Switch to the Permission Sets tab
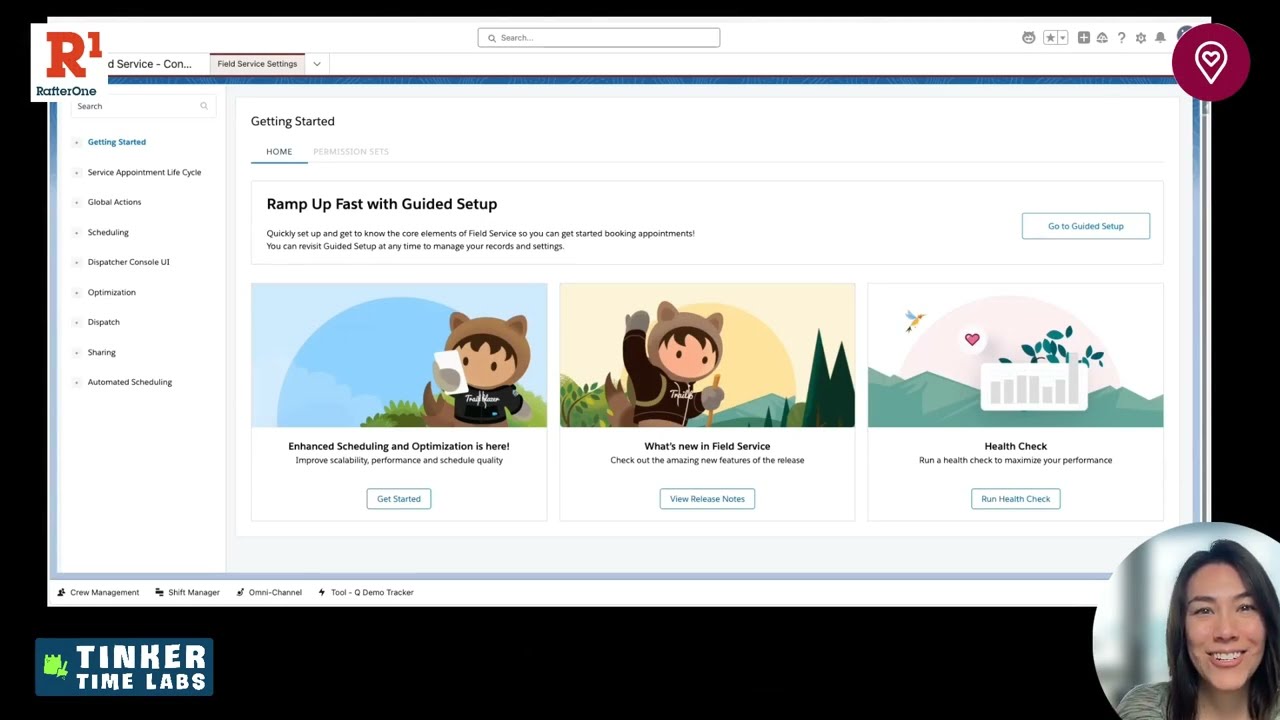Screen dimensions: 1280x720 (x=351, y=151)
